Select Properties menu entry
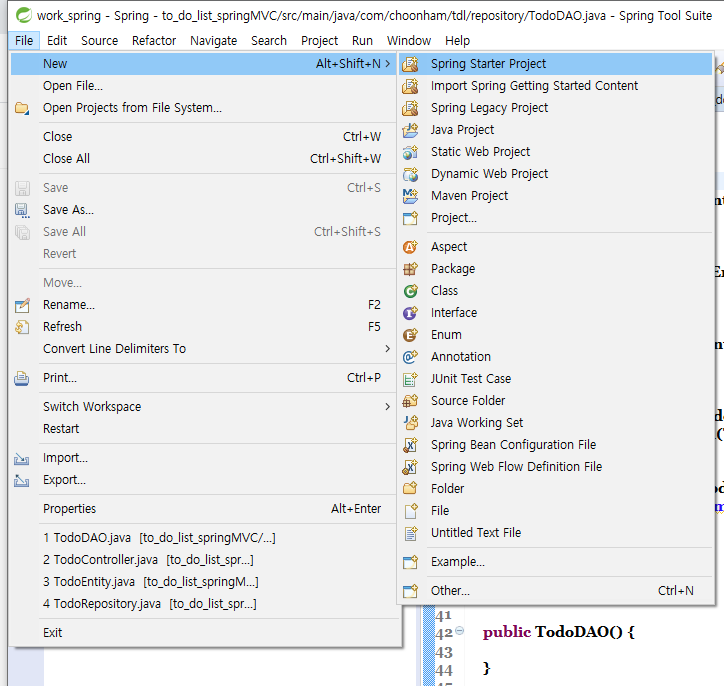Screen dimensions: 724x686 click(x=203, y=509)
